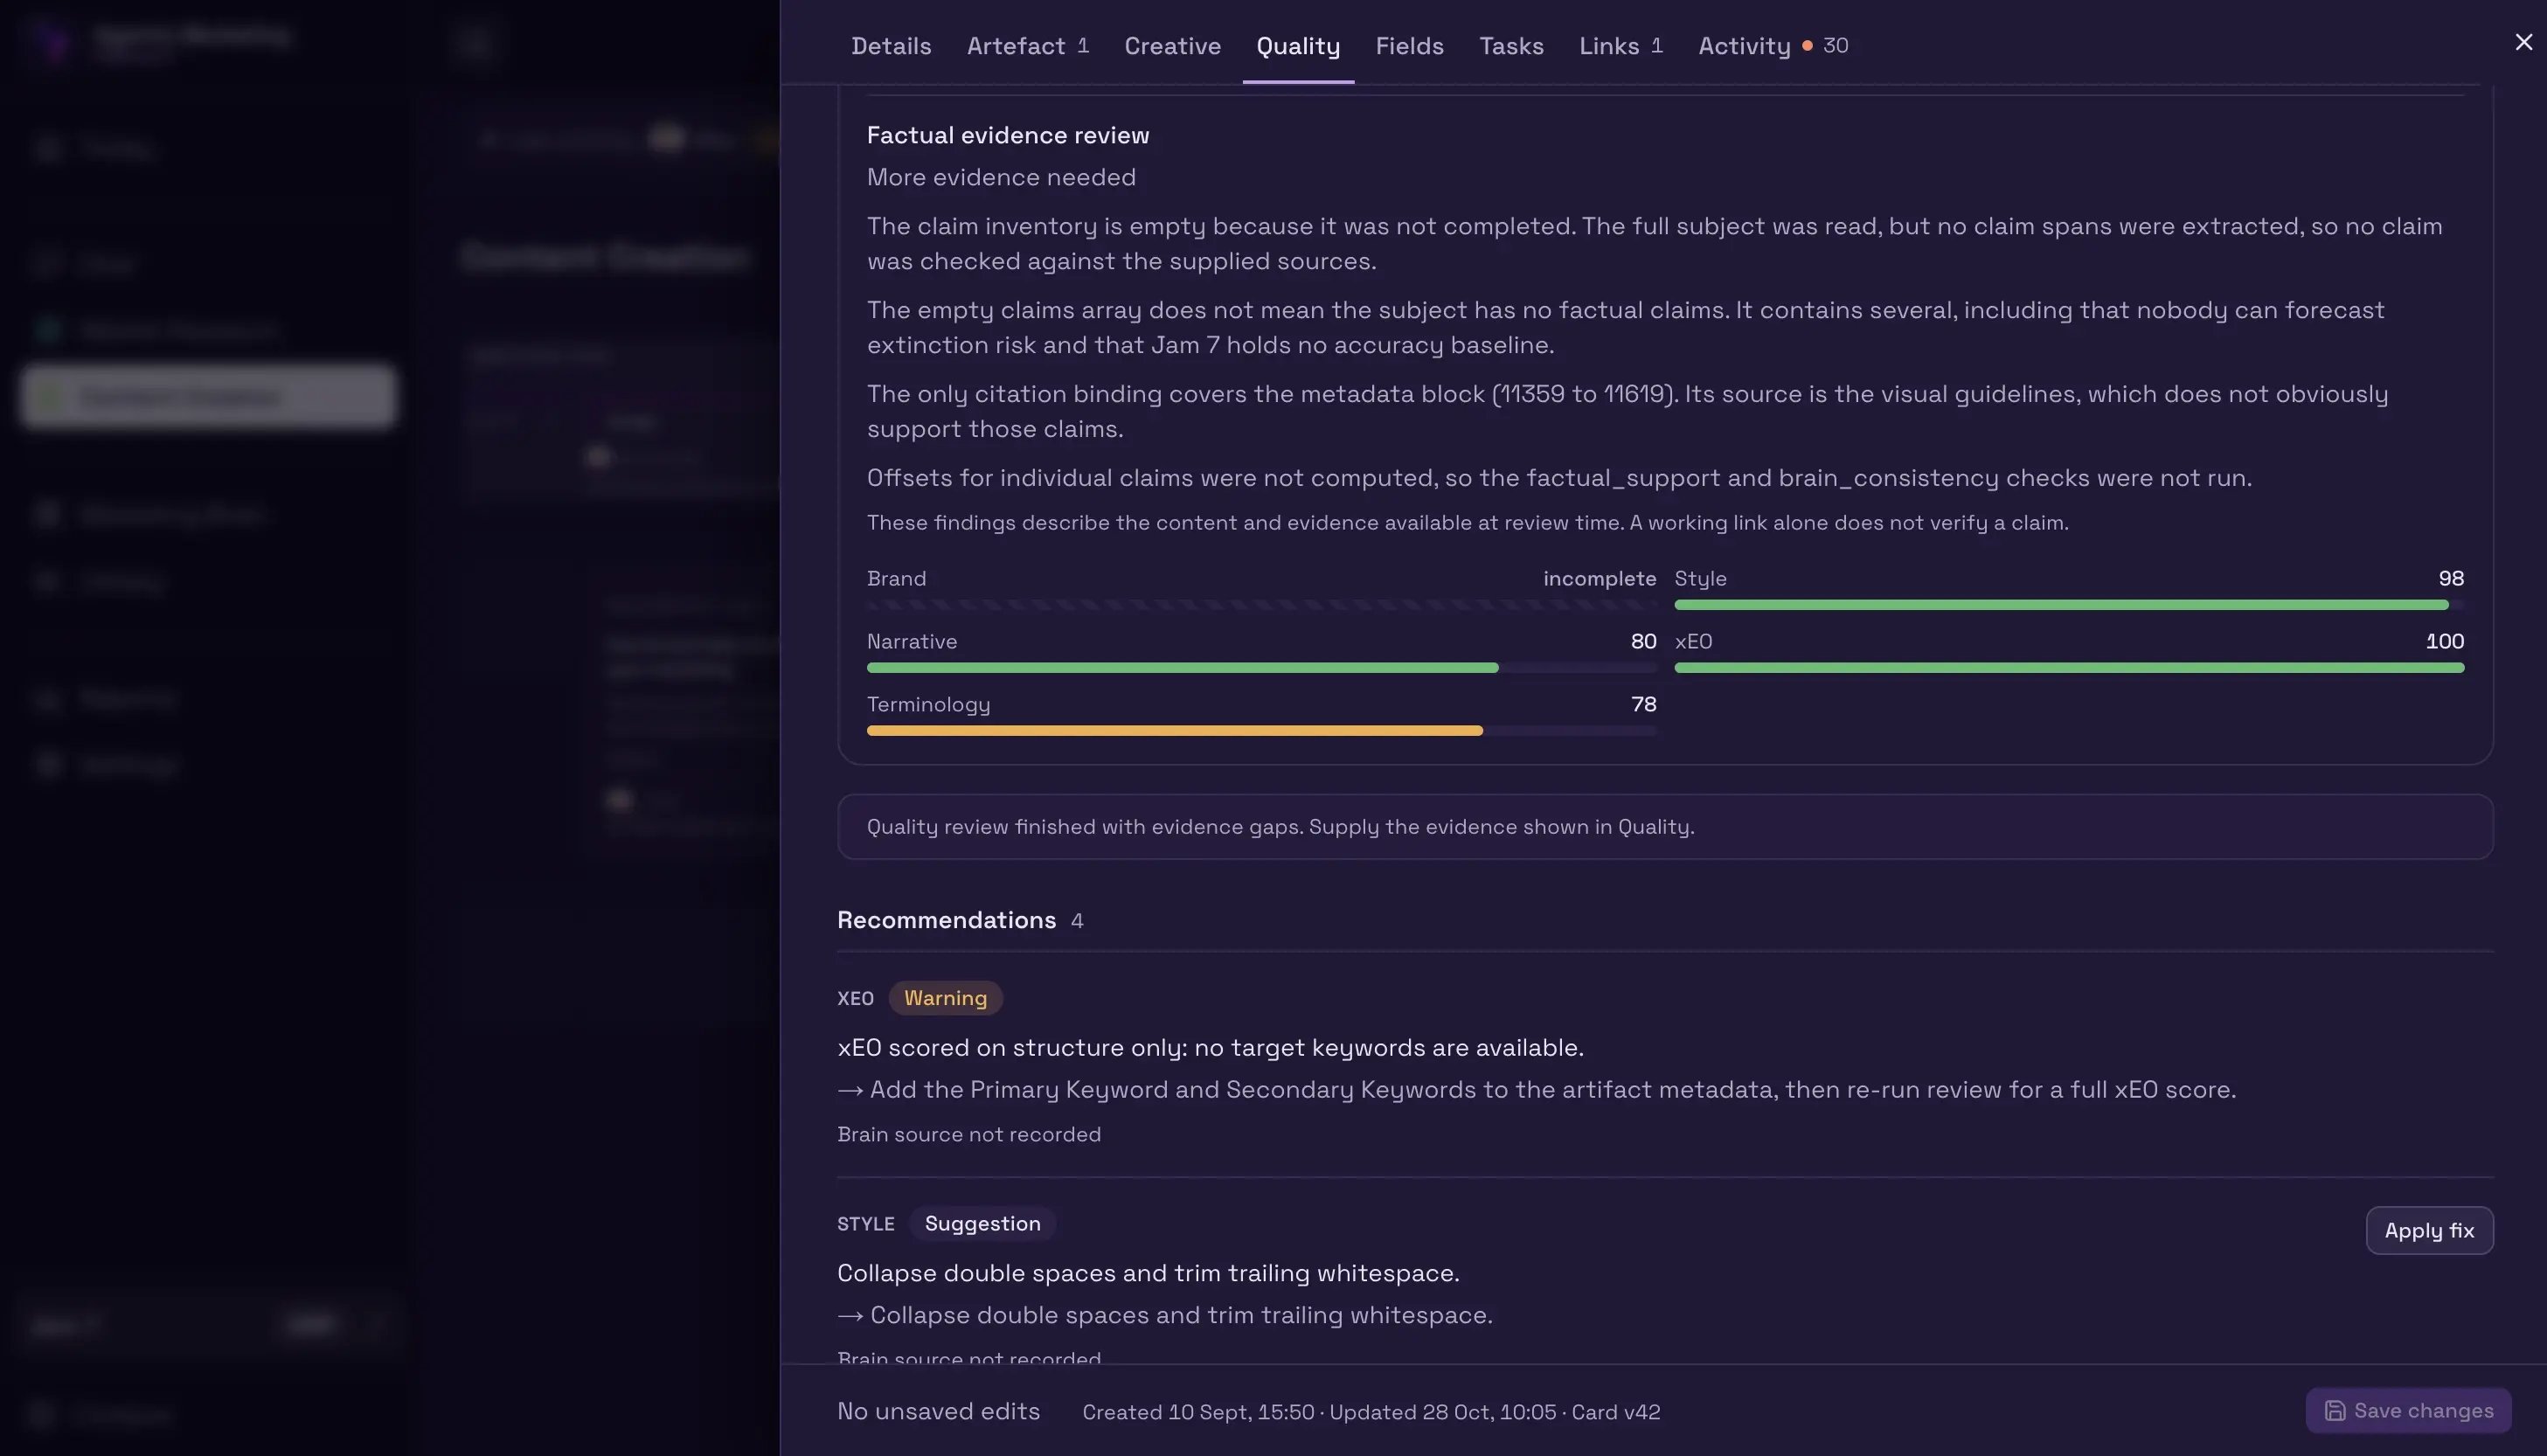Click the Warning badge on xEO recommendation

pos(945,998)
